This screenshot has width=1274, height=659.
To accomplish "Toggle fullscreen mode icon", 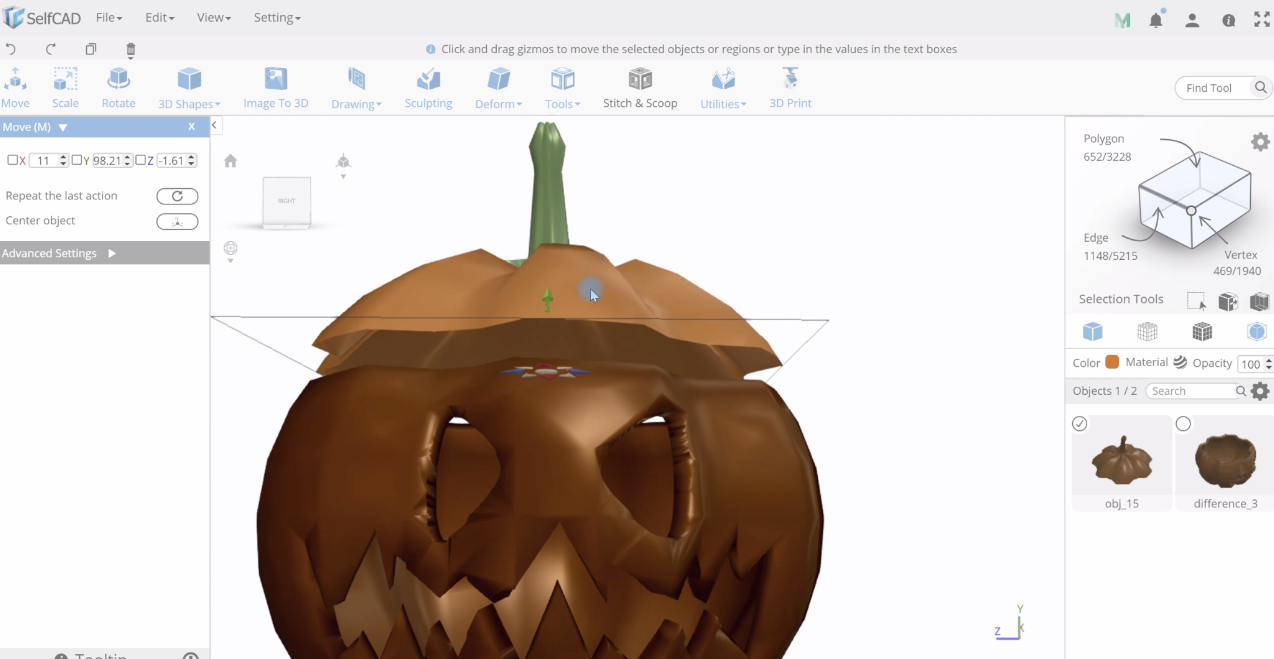I will [x=1262, y=20].
